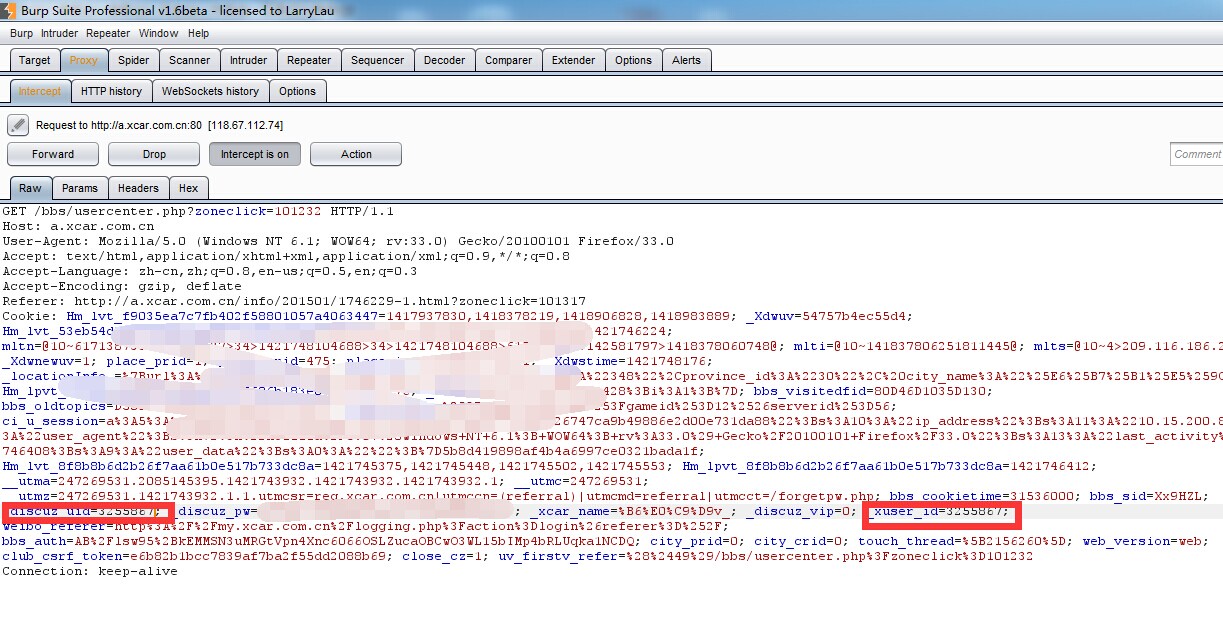Forward the intercepted request
Screen dimensions: 1223x642
pos(53,154)
